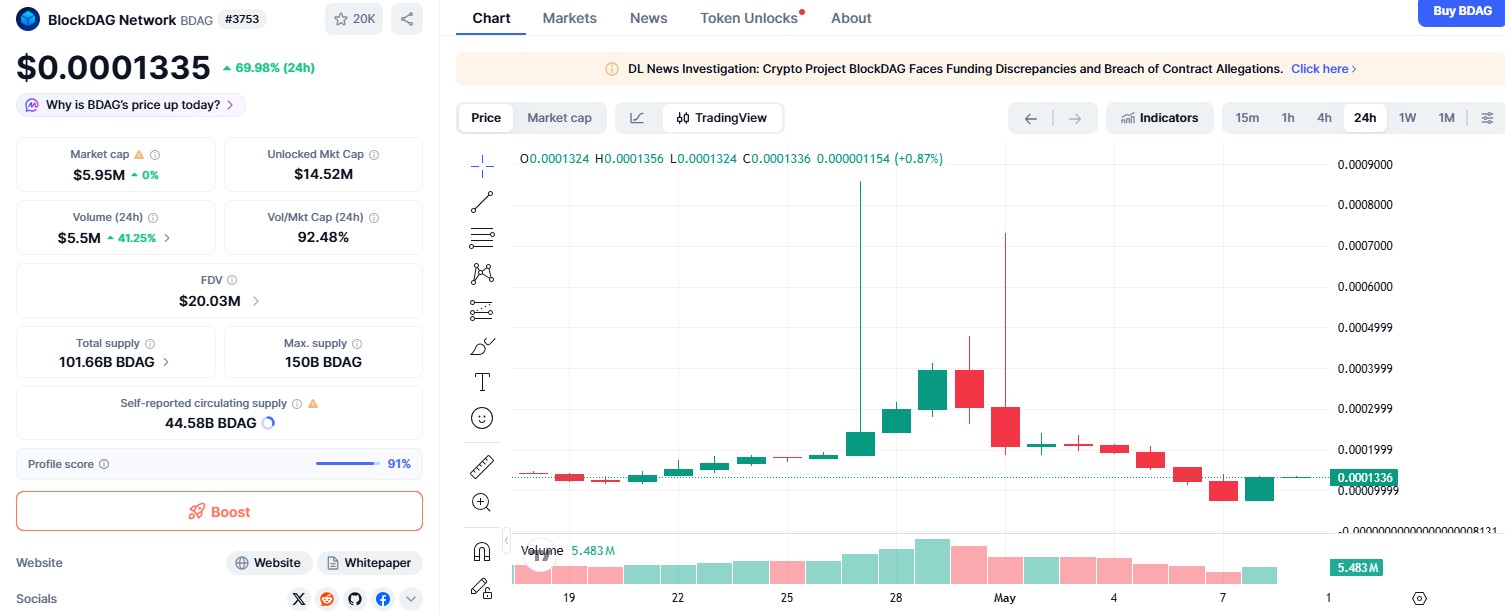Collapse the volume pane arrow

coord(507,539)
